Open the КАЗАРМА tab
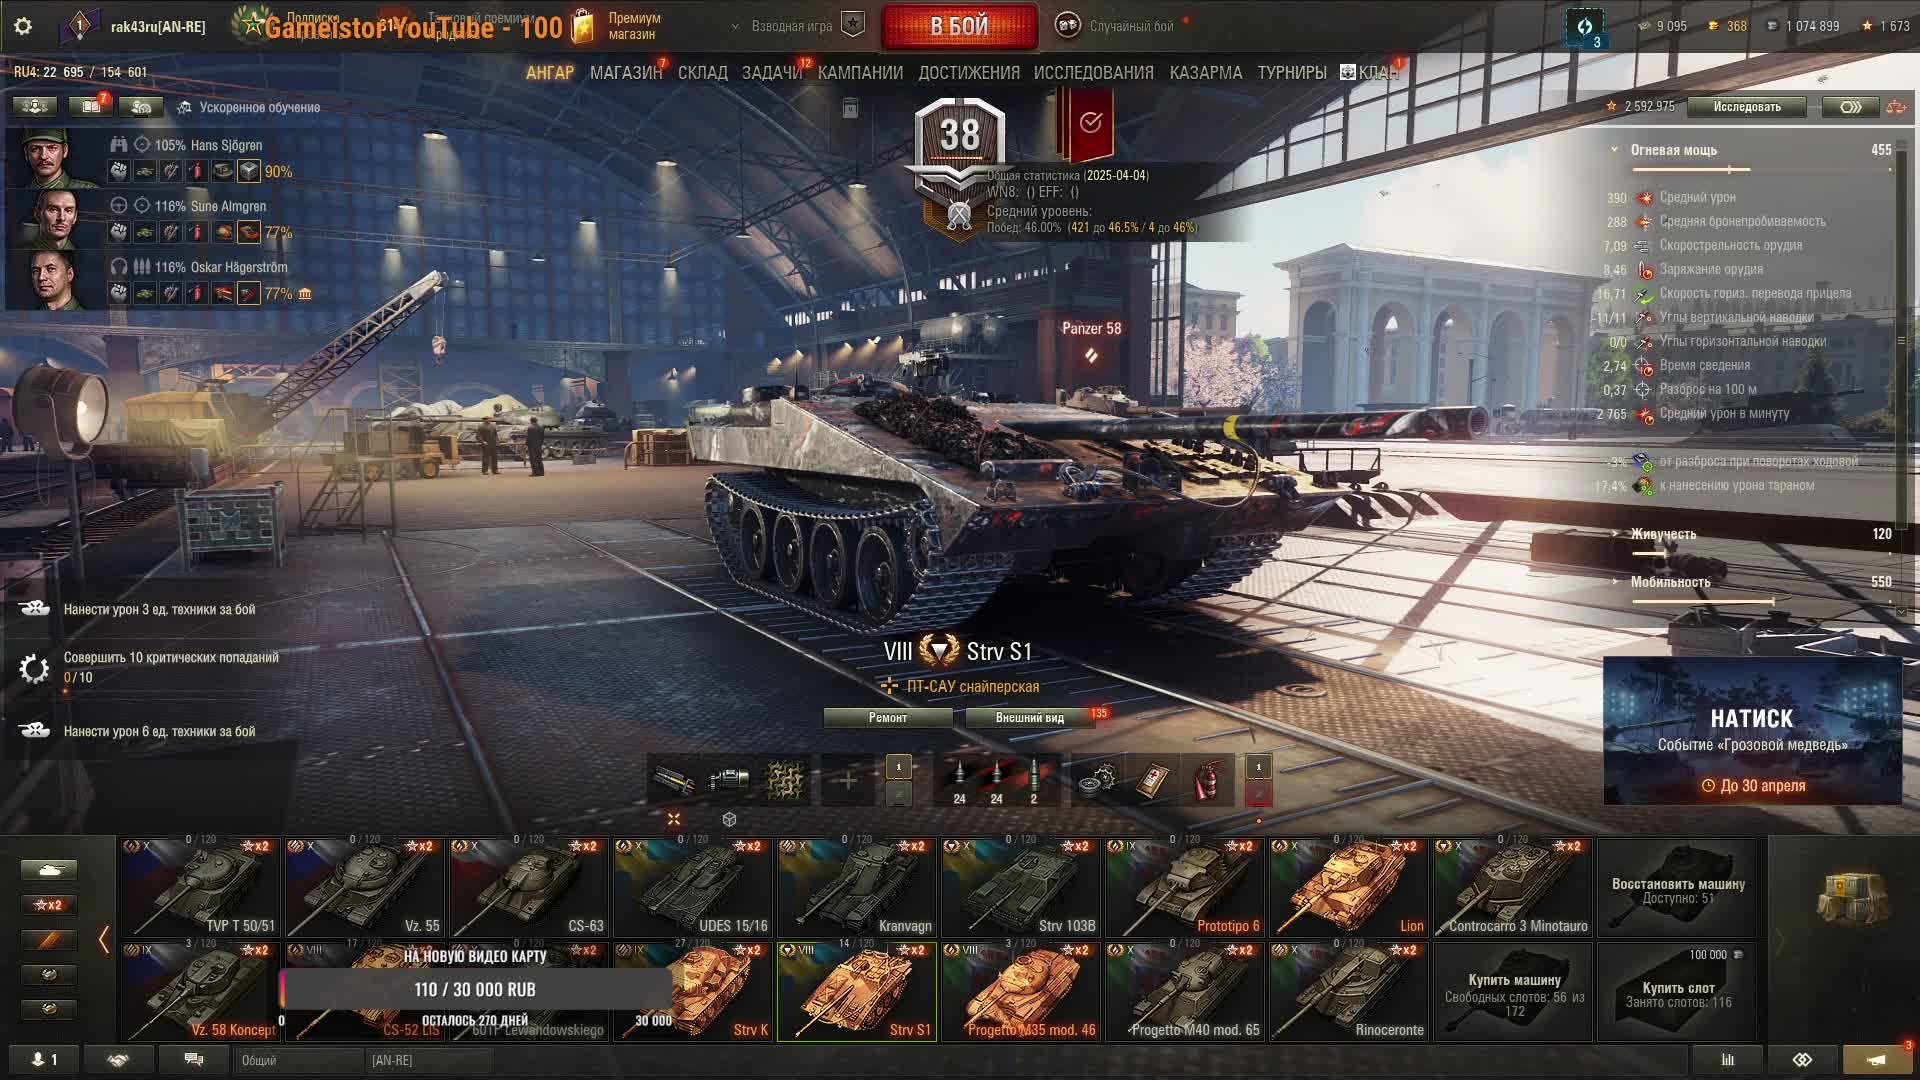Image resolution: width=1920 pixels, height=1080 pixels. [x=1205, y=73]
